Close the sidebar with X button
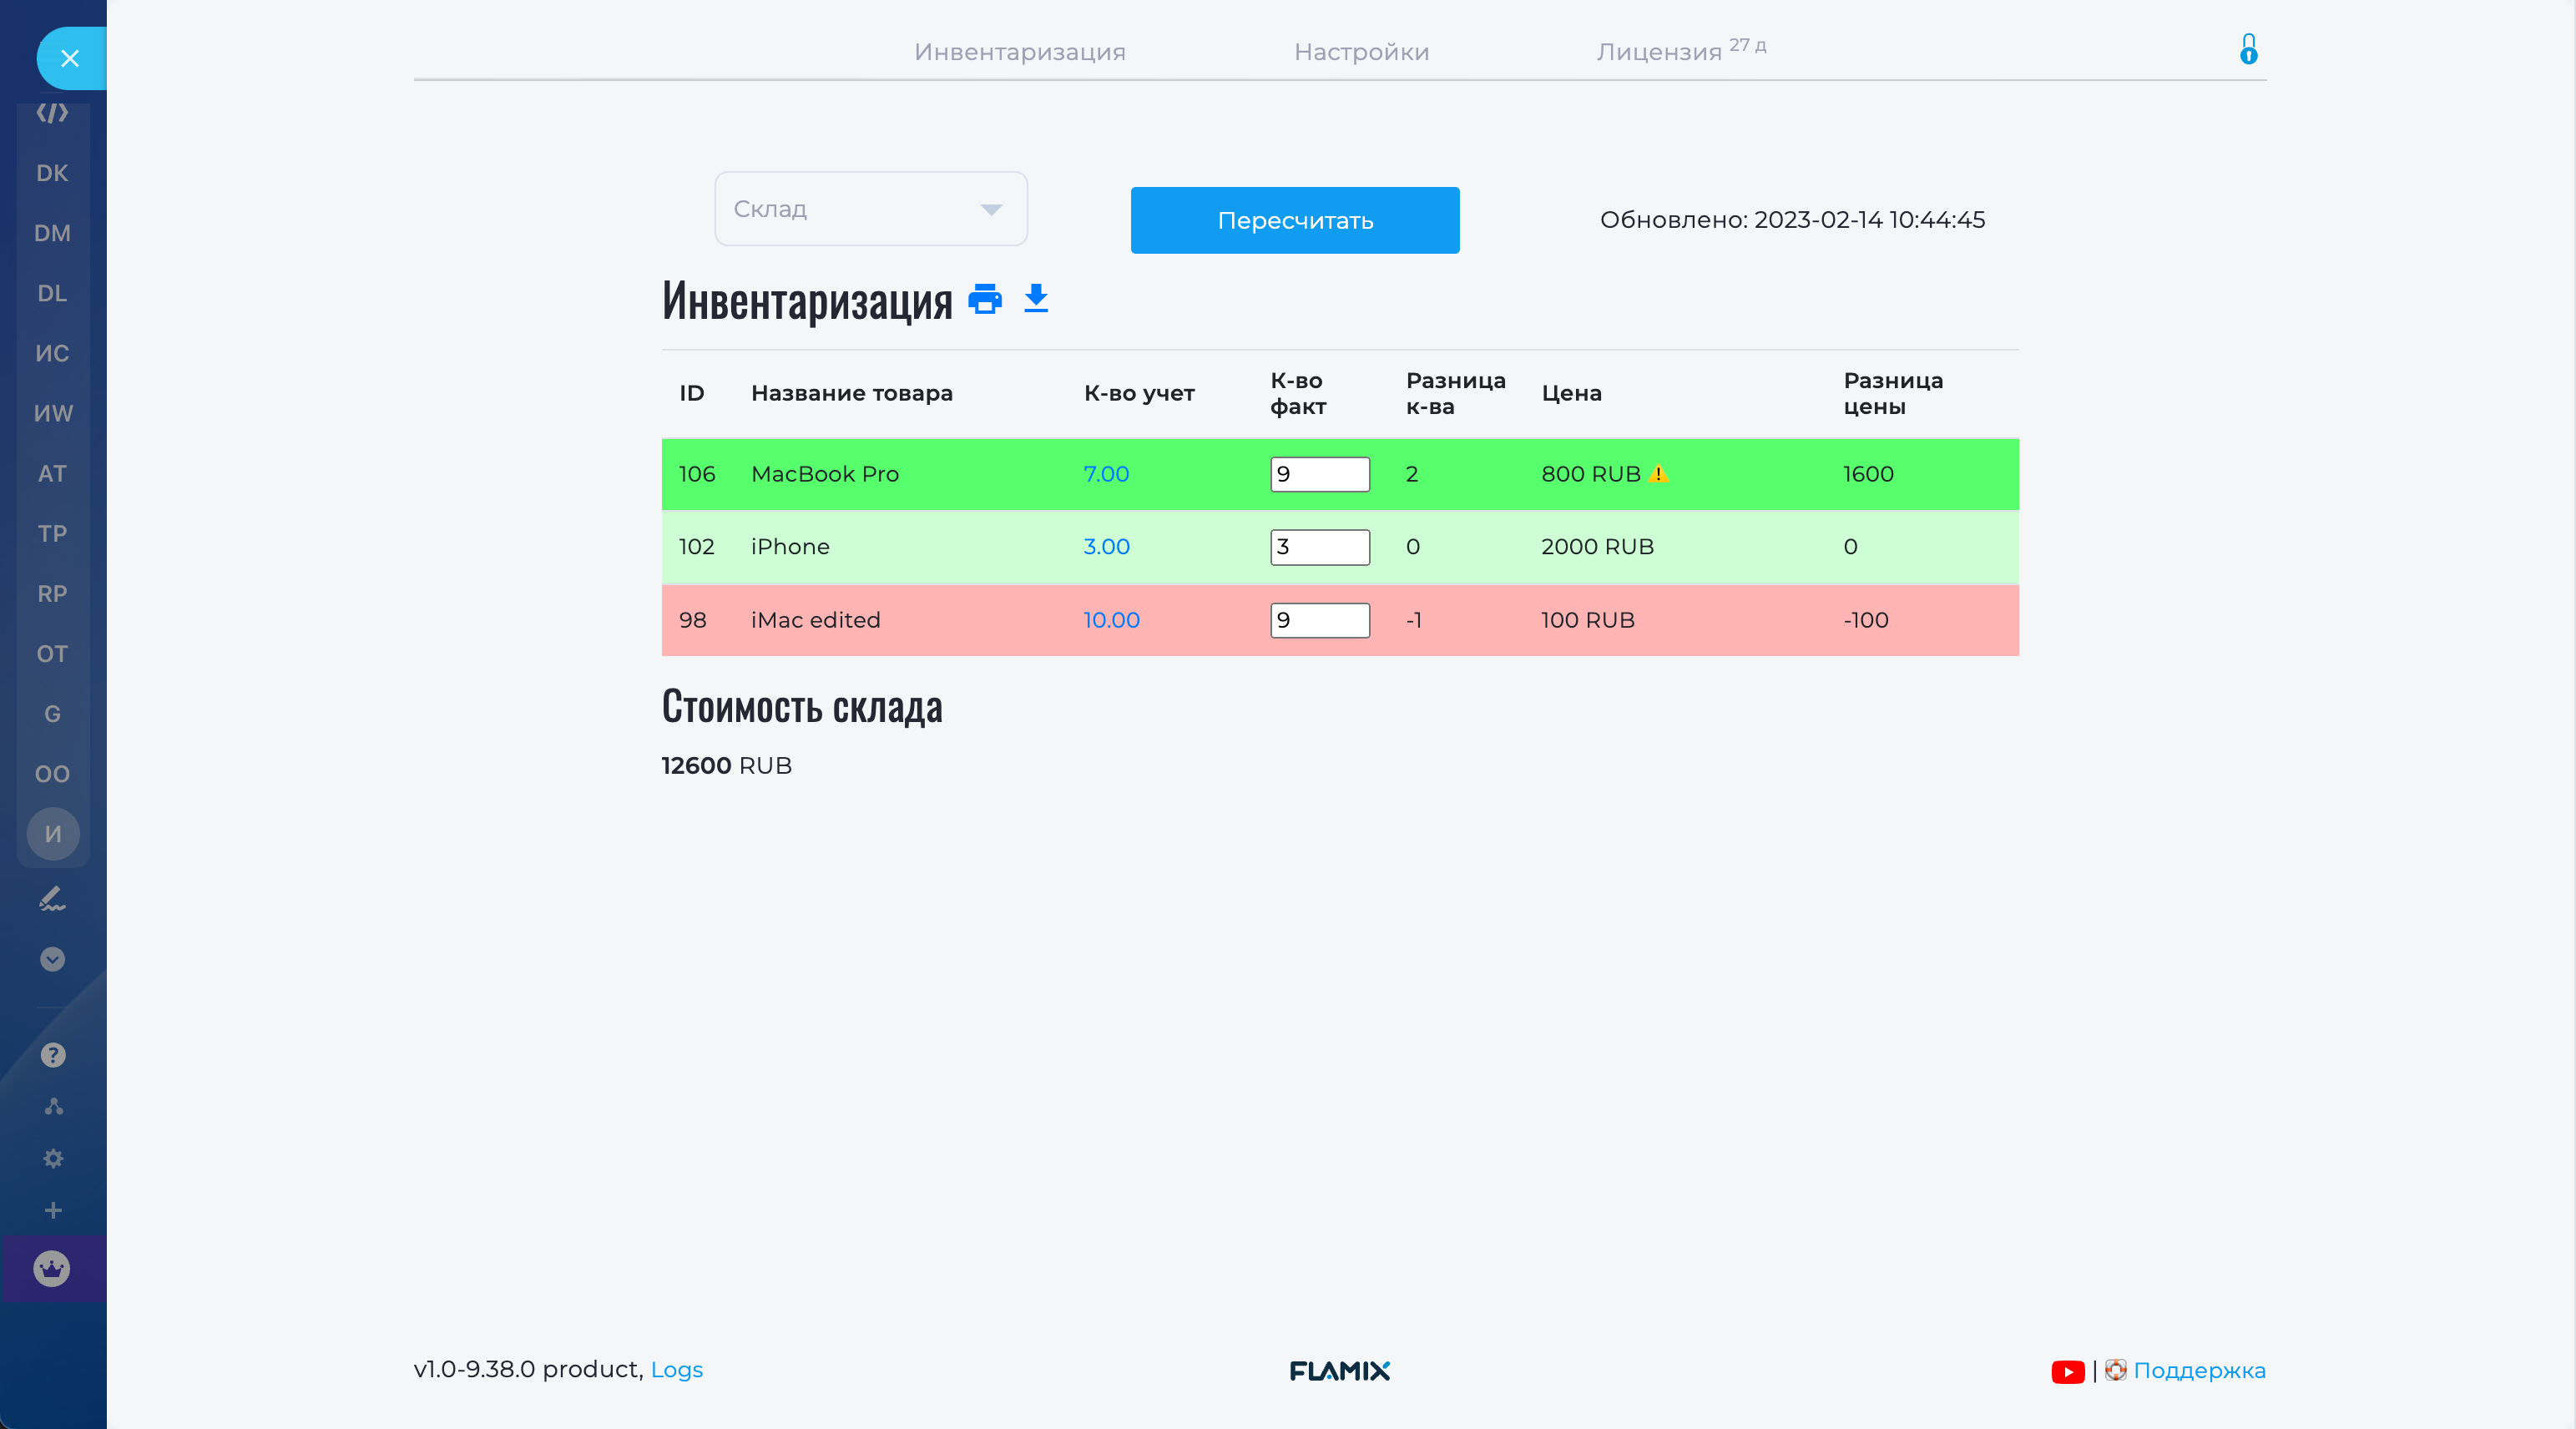This screenshot has height=1429, width=2576. coord(70,59)
